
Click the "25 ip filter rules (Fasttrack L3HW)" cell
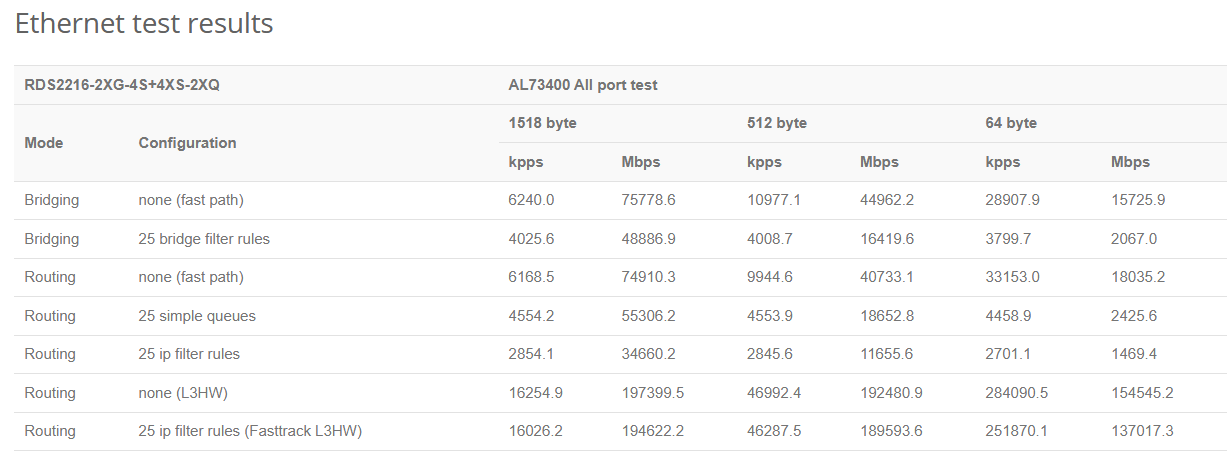tap(250, 431)
